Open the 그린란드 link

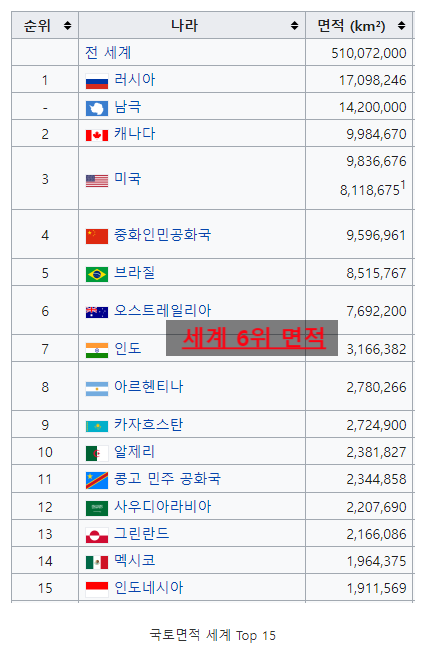pyautogui.click(x=141, y=533)
